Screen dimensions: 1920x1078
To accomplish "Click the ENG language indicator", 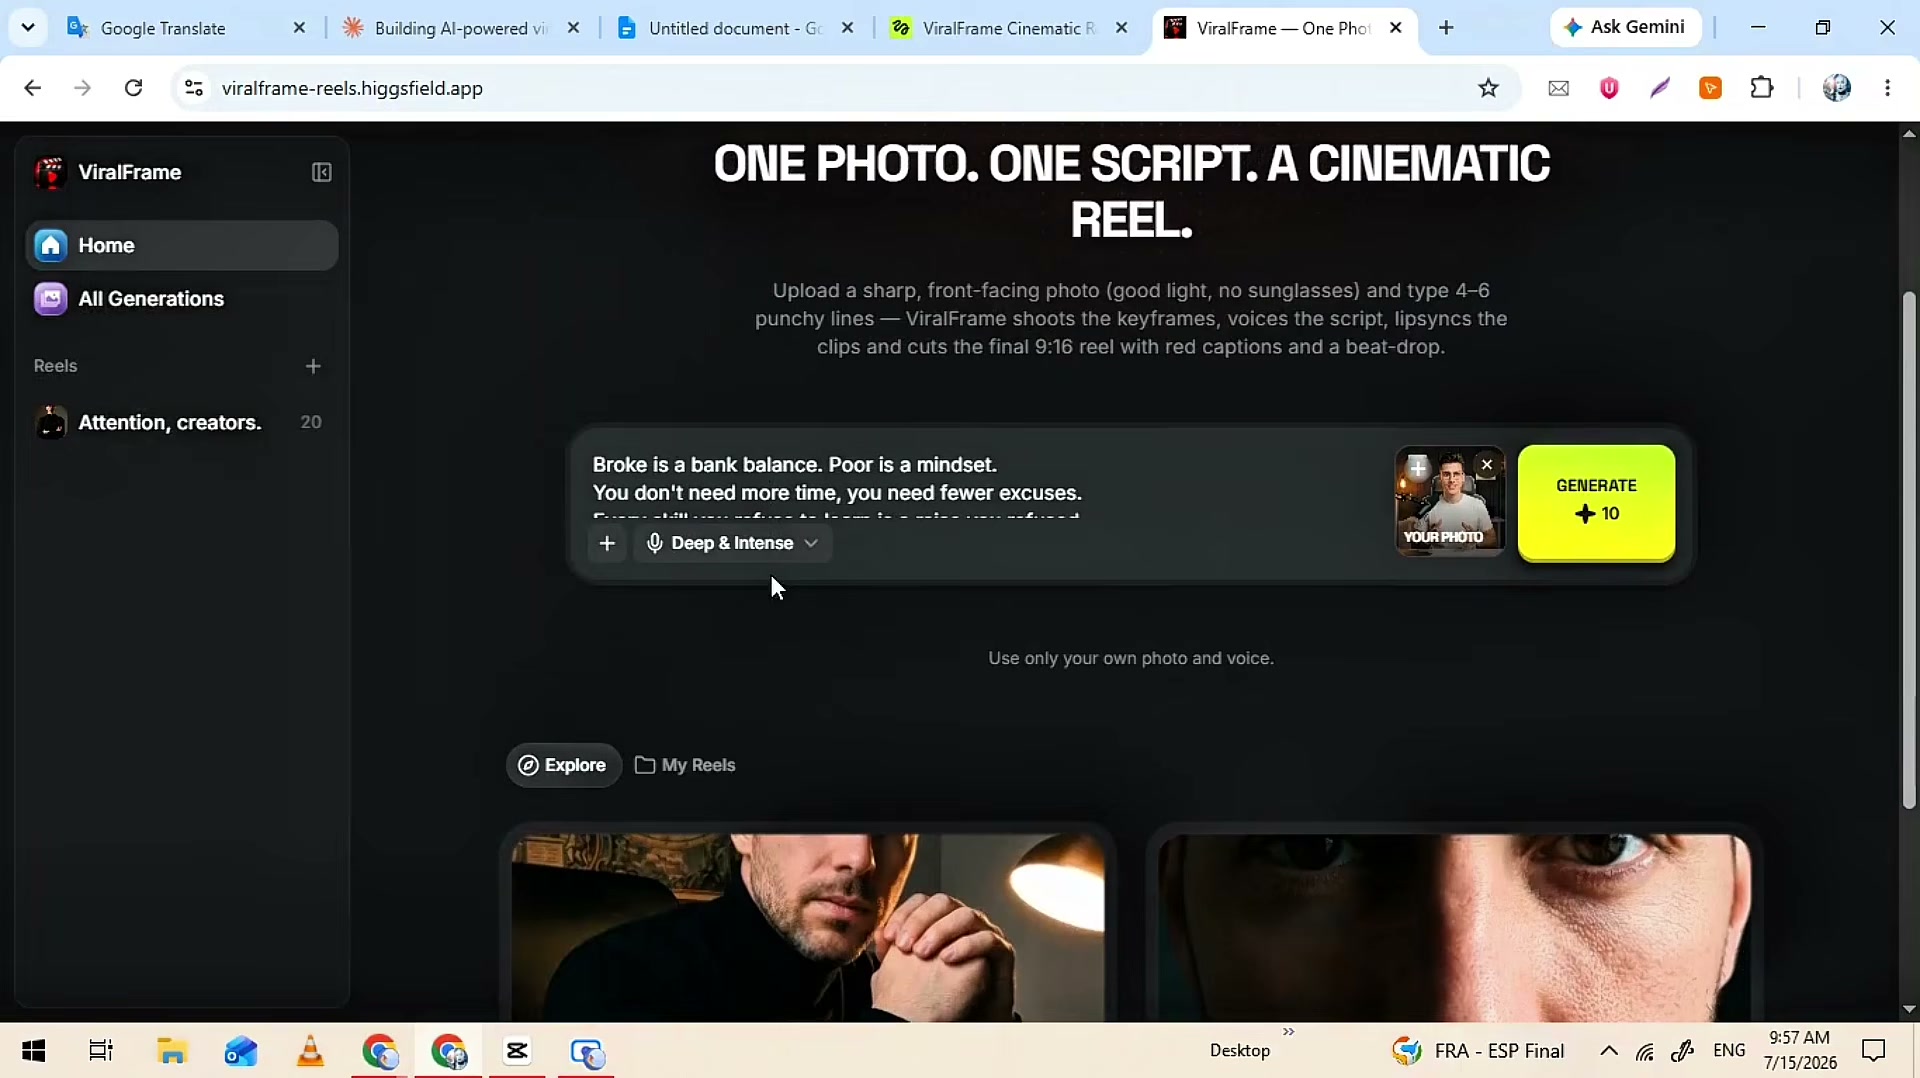I will click(x=1729, y=1051).
